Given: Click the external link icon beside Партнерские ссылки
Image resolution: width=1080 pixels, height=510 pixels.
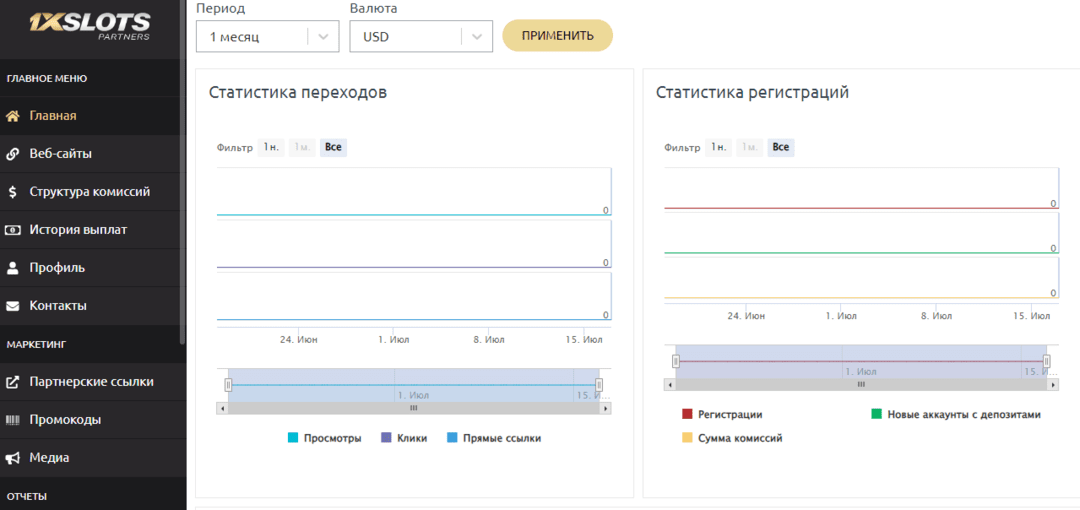Looking at the screenshot, I should point(12,382).
